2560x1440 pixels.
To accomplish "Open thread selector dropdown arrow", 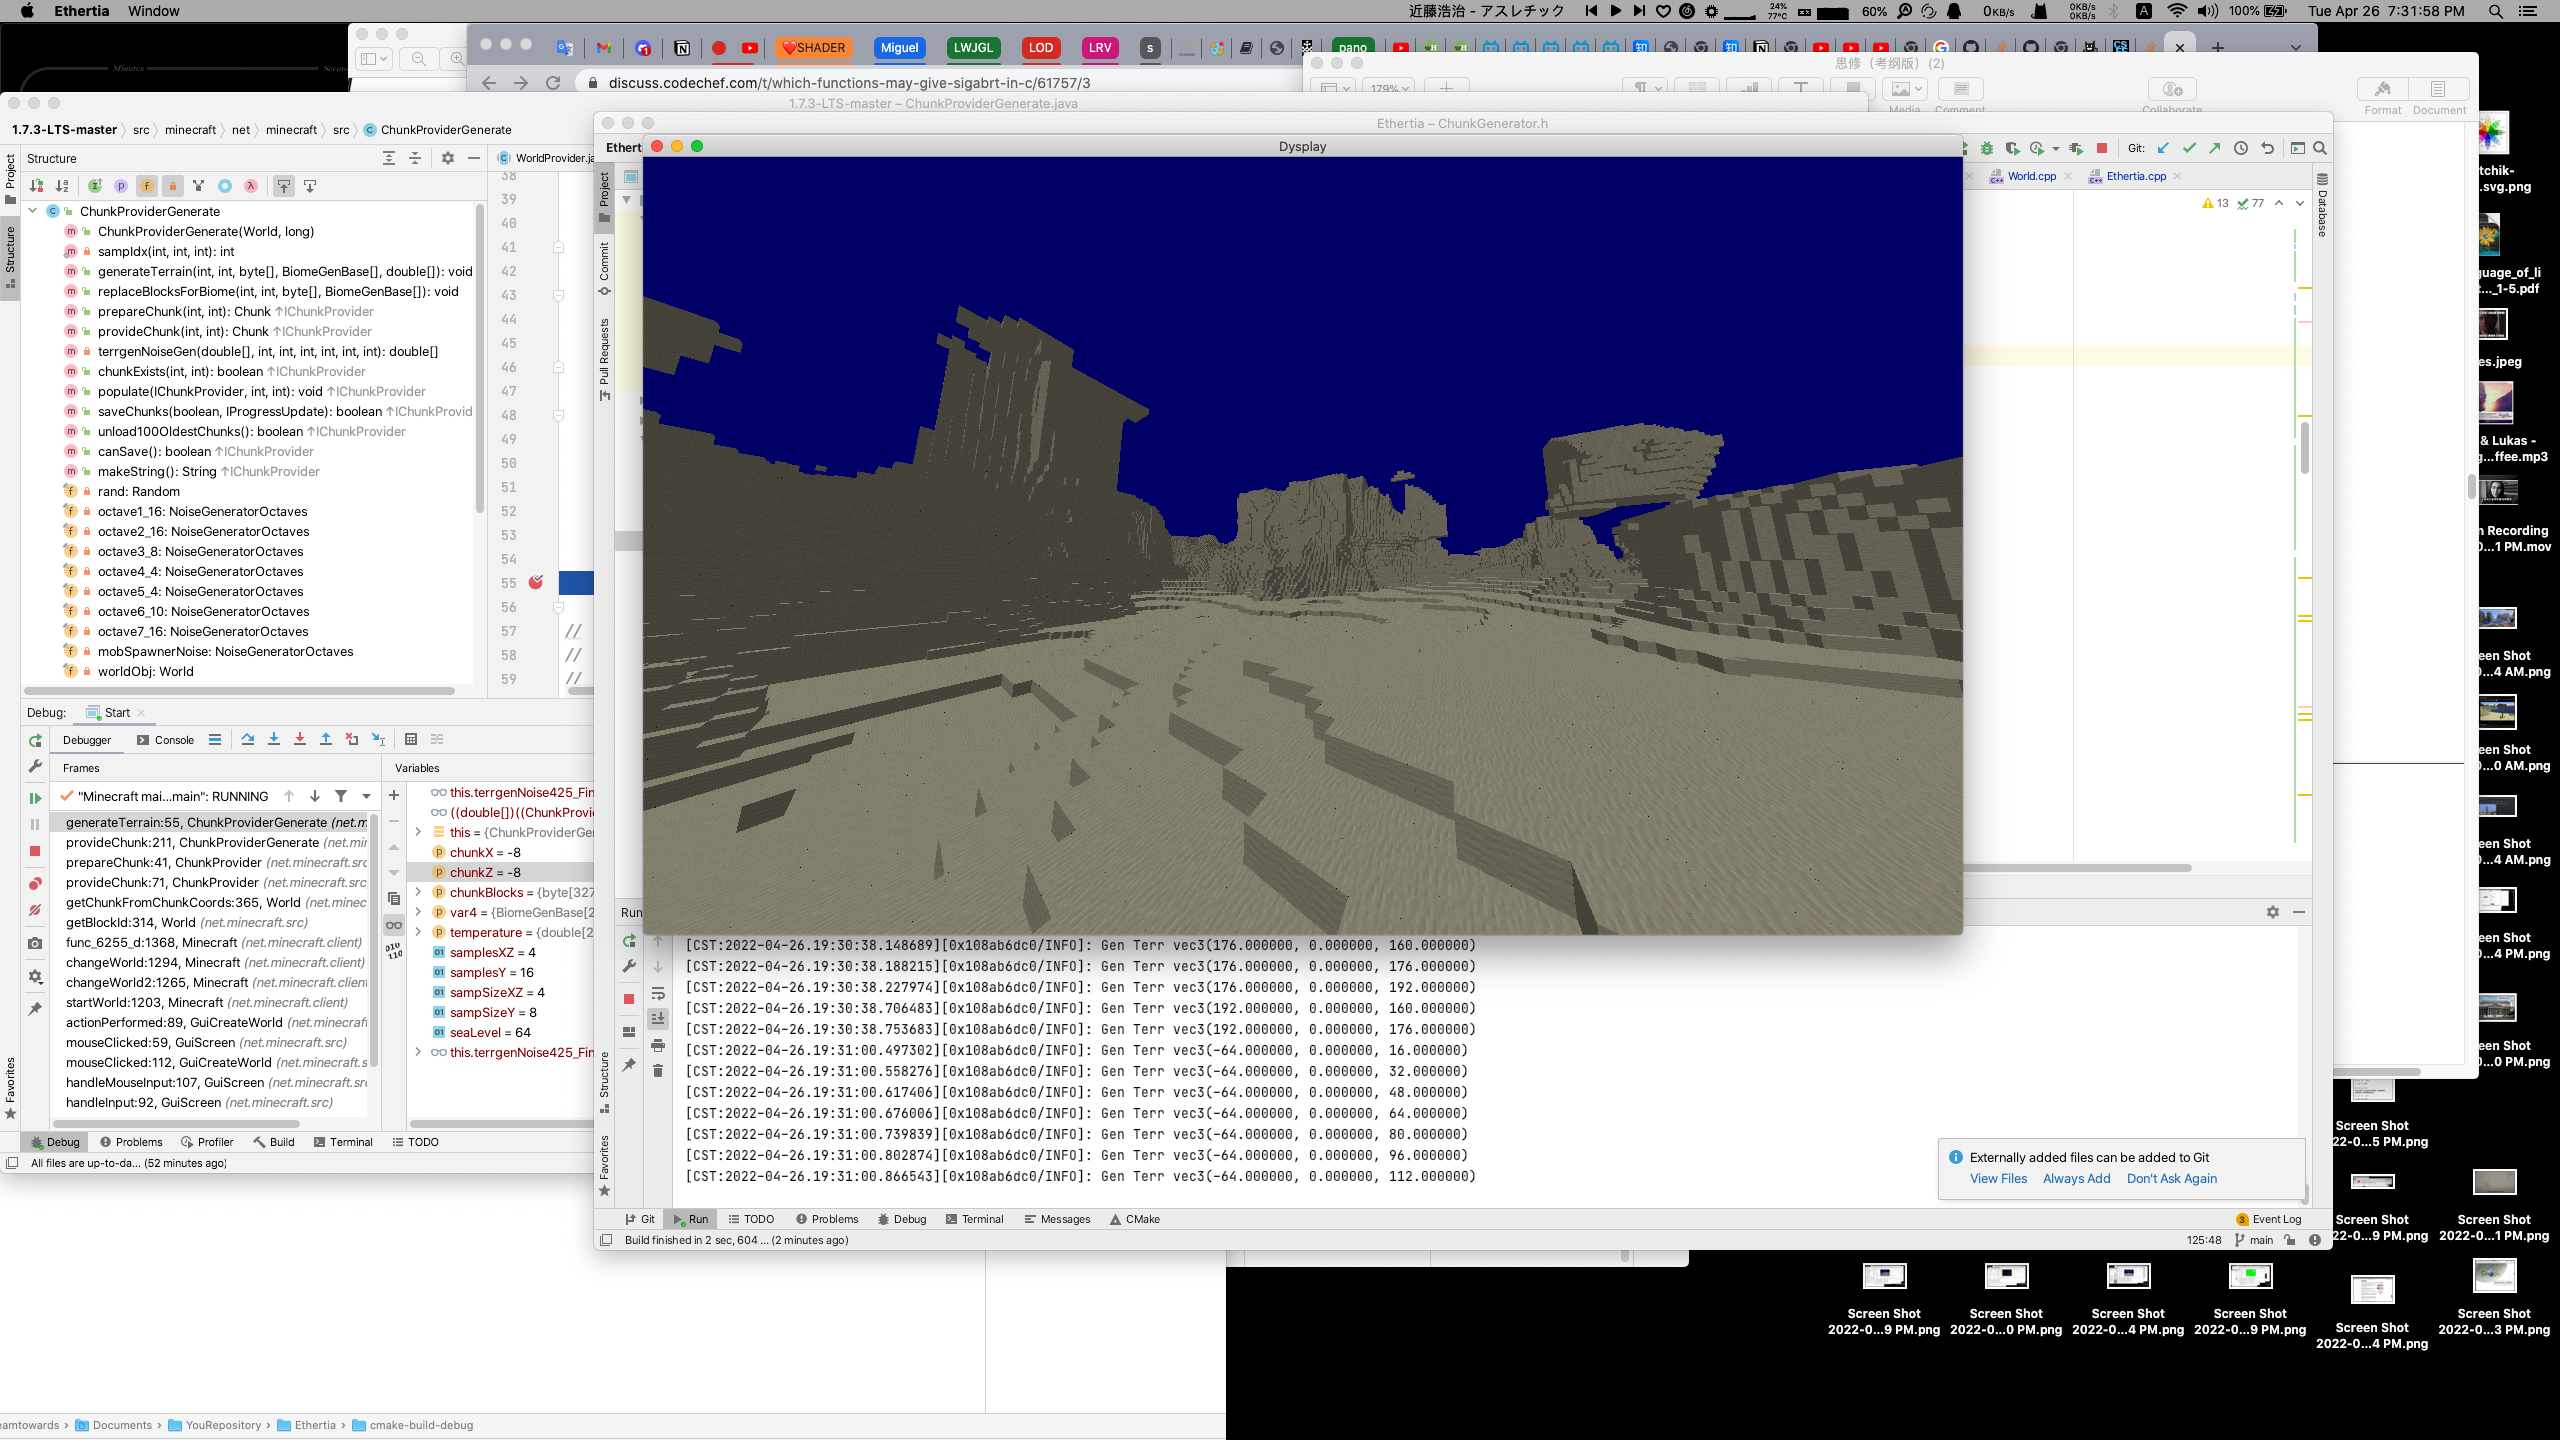I will [367, 797].
